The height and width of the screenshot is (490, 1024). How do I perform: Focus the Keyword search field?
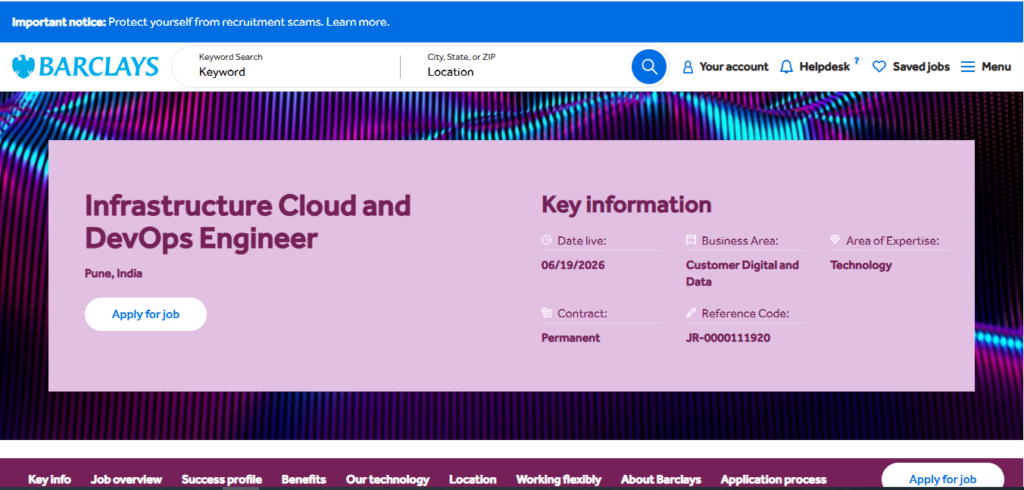tap(294, 66)
